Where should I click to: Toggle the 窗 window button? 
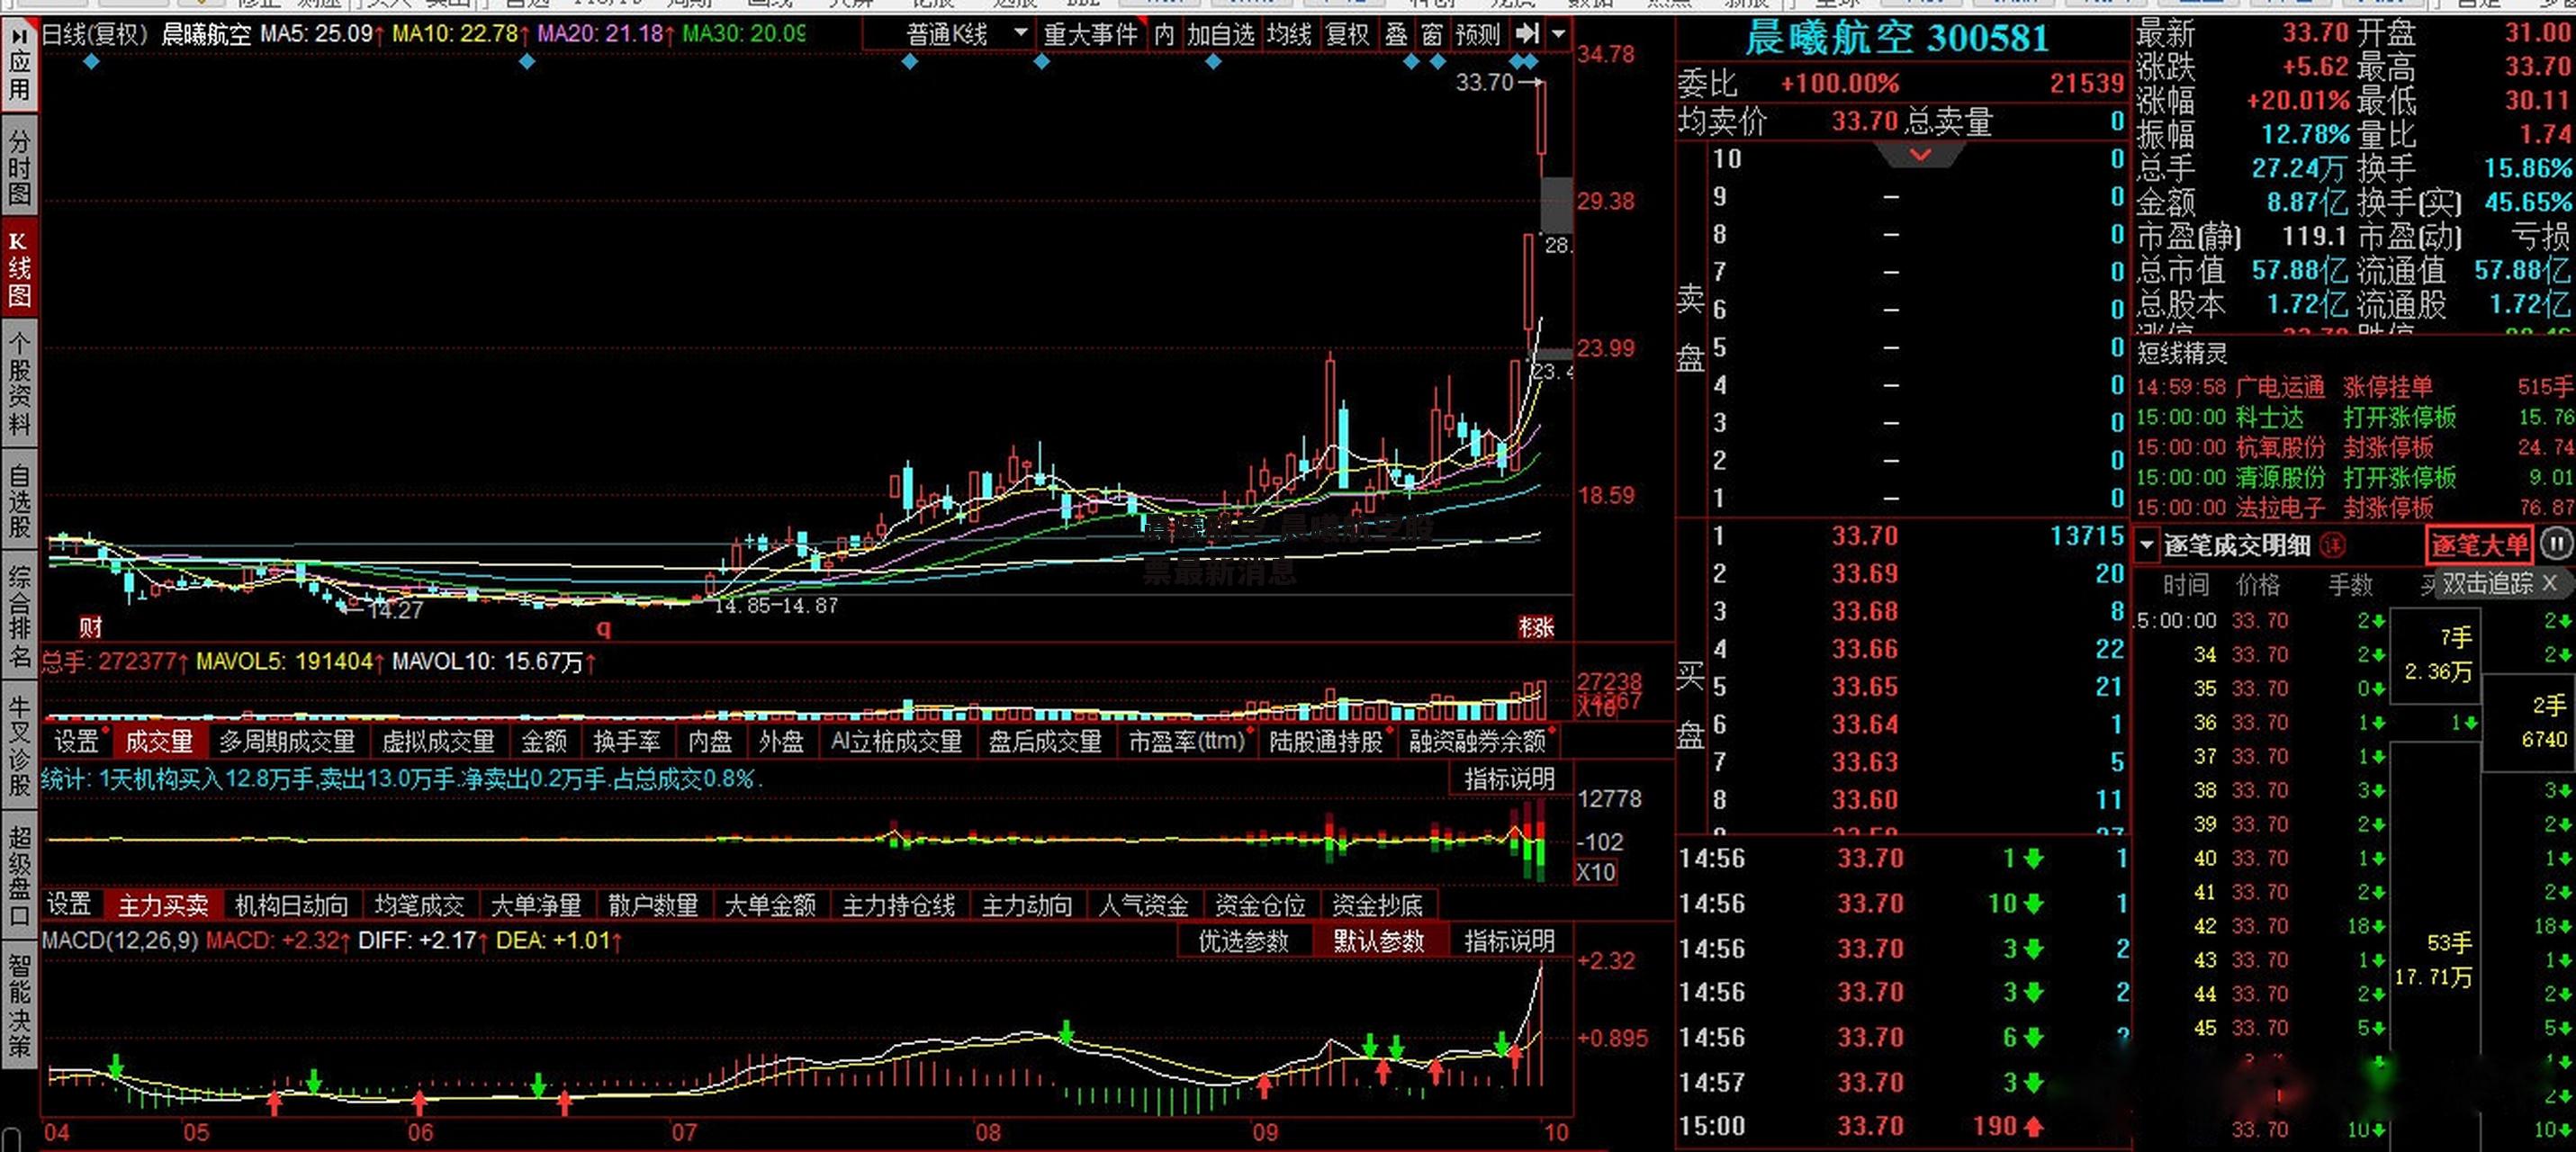point(1432,35)
